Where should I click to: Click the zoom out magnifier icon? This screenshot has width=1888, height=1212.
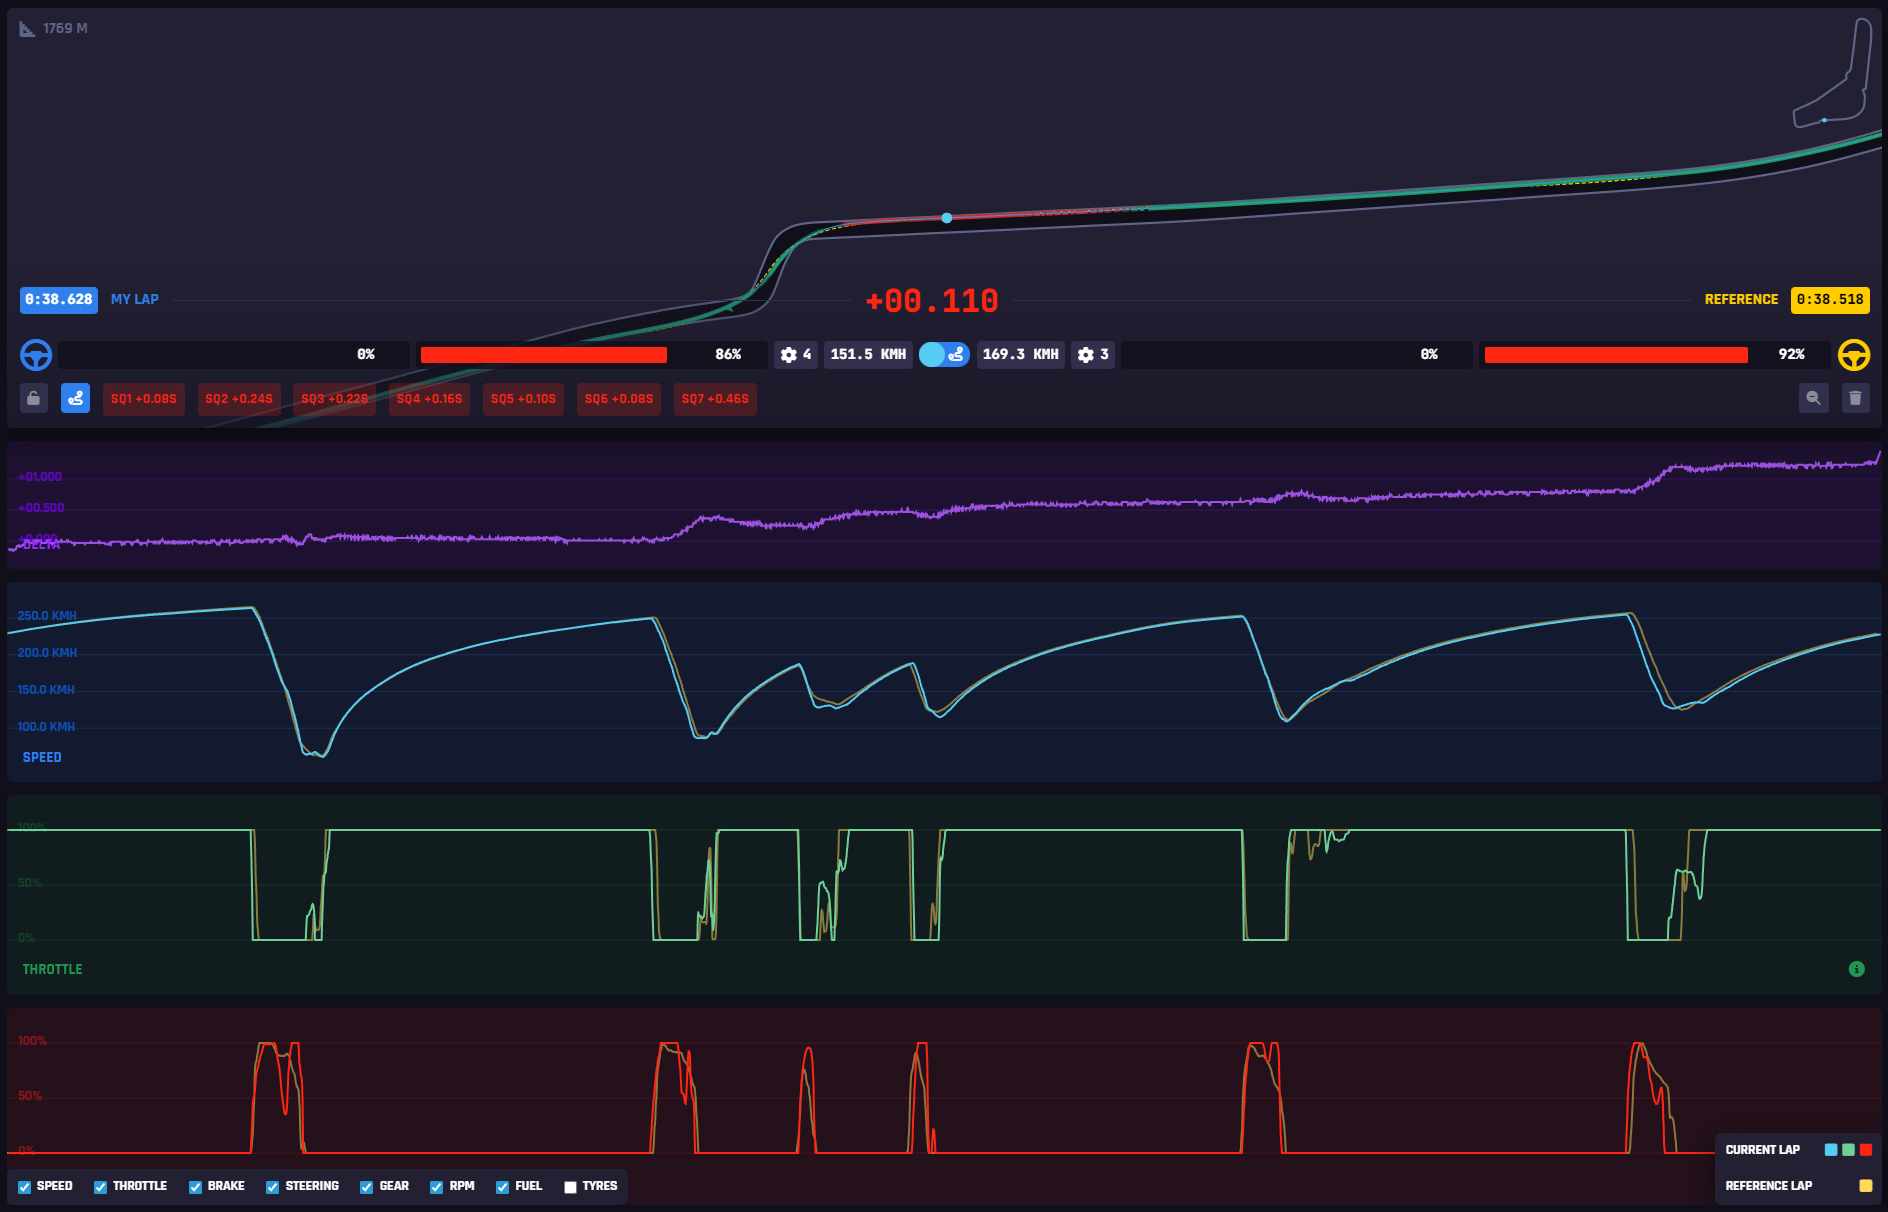coord(1813,398)
